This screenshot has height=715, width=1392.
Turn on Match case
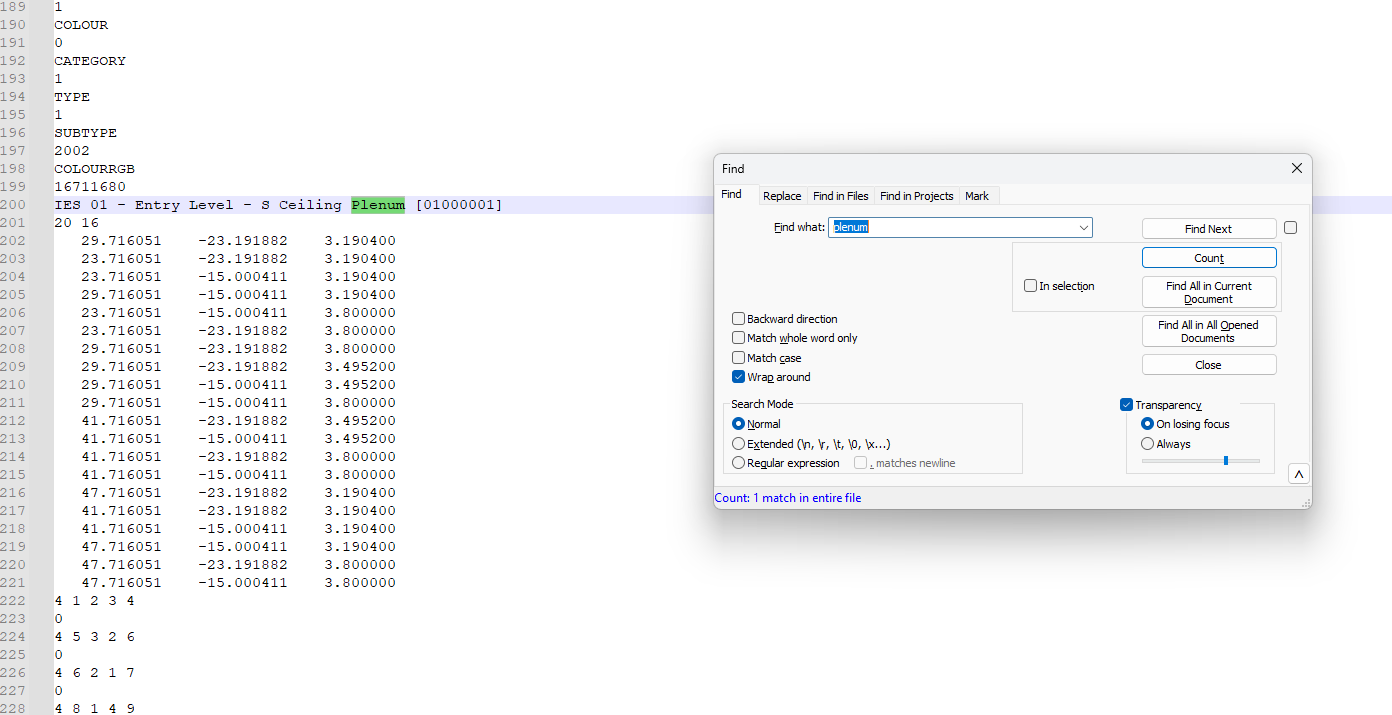click(739, 358)
